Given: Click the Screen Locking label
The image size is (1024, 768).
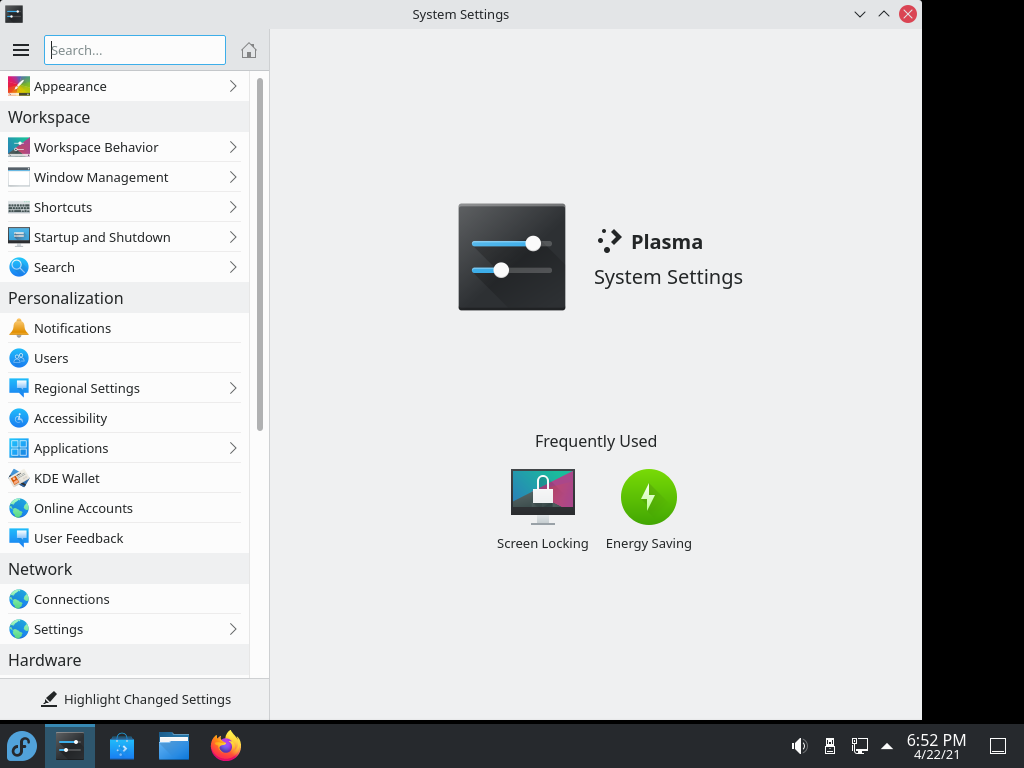Looking at the screenshot, I should [543, 543].
